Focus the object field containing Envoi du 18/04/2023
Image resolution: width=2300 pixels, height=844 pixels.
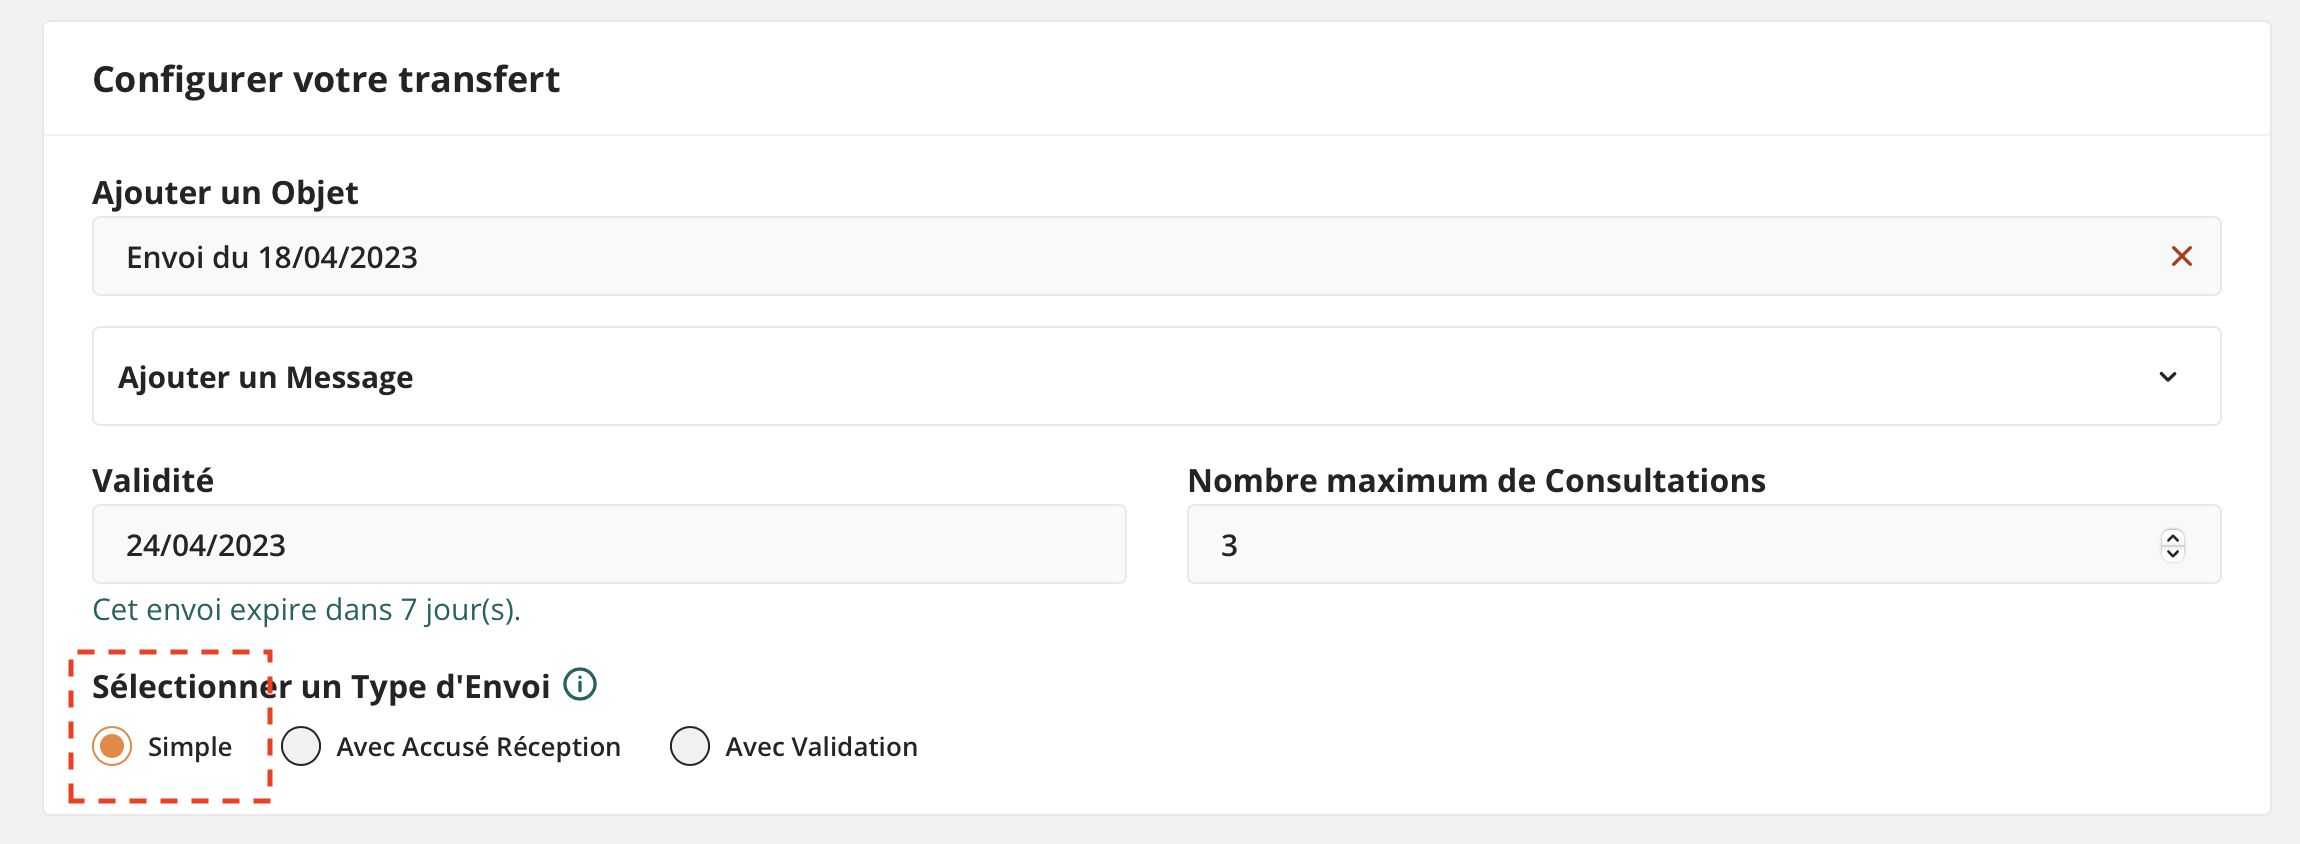(1100, 257)
